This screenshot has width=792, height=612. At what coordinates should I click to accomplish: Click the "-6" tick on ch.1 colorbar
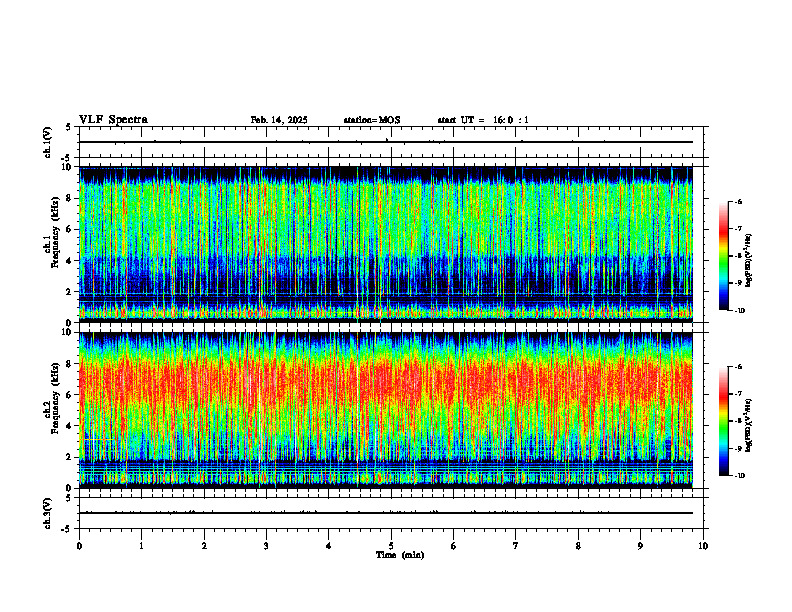pos(739,201)
